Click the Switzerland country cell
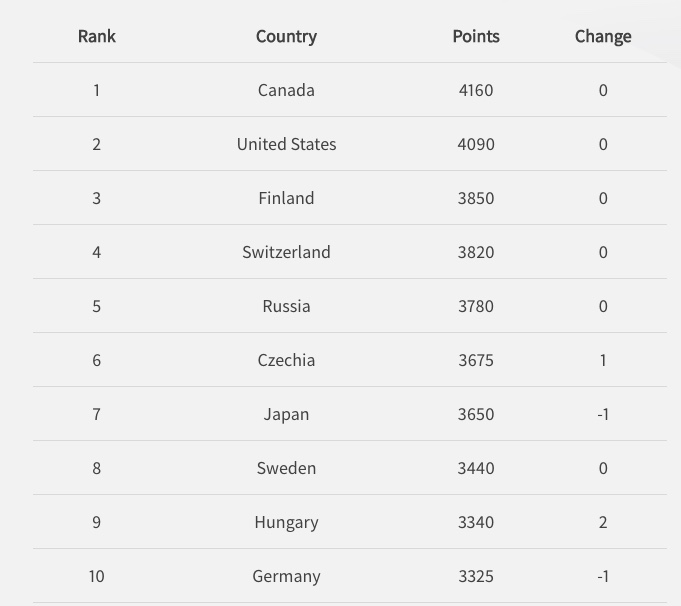 tap(286, 252)
